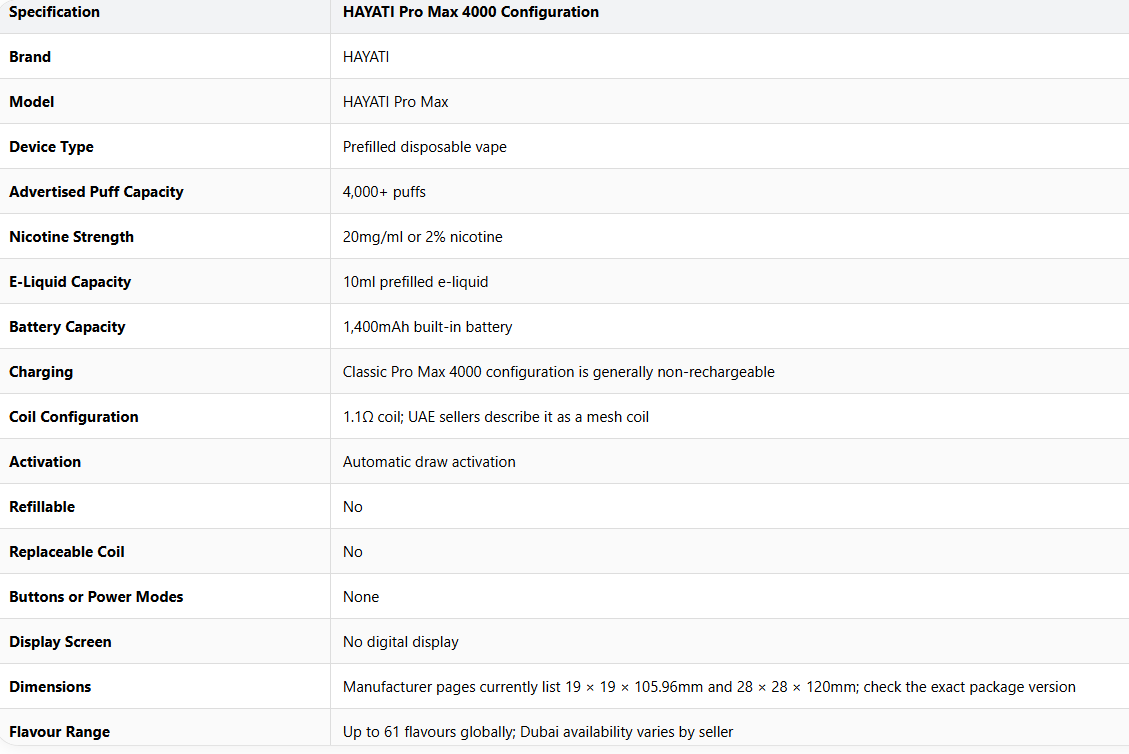Click the 'Activation' row label

45,462
